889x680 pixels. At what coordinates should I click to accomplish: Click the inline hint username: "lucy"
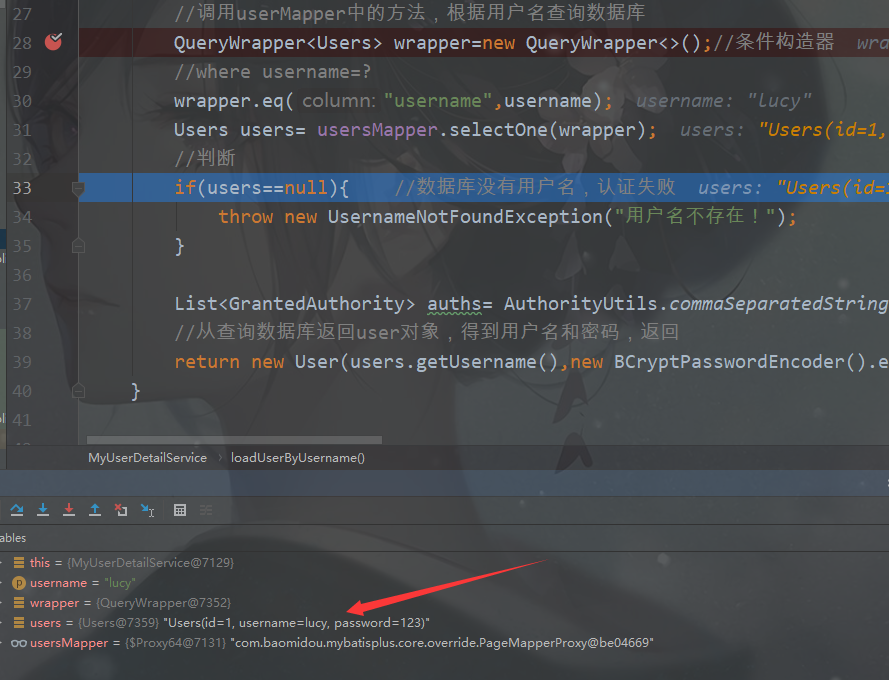(723, 101)
